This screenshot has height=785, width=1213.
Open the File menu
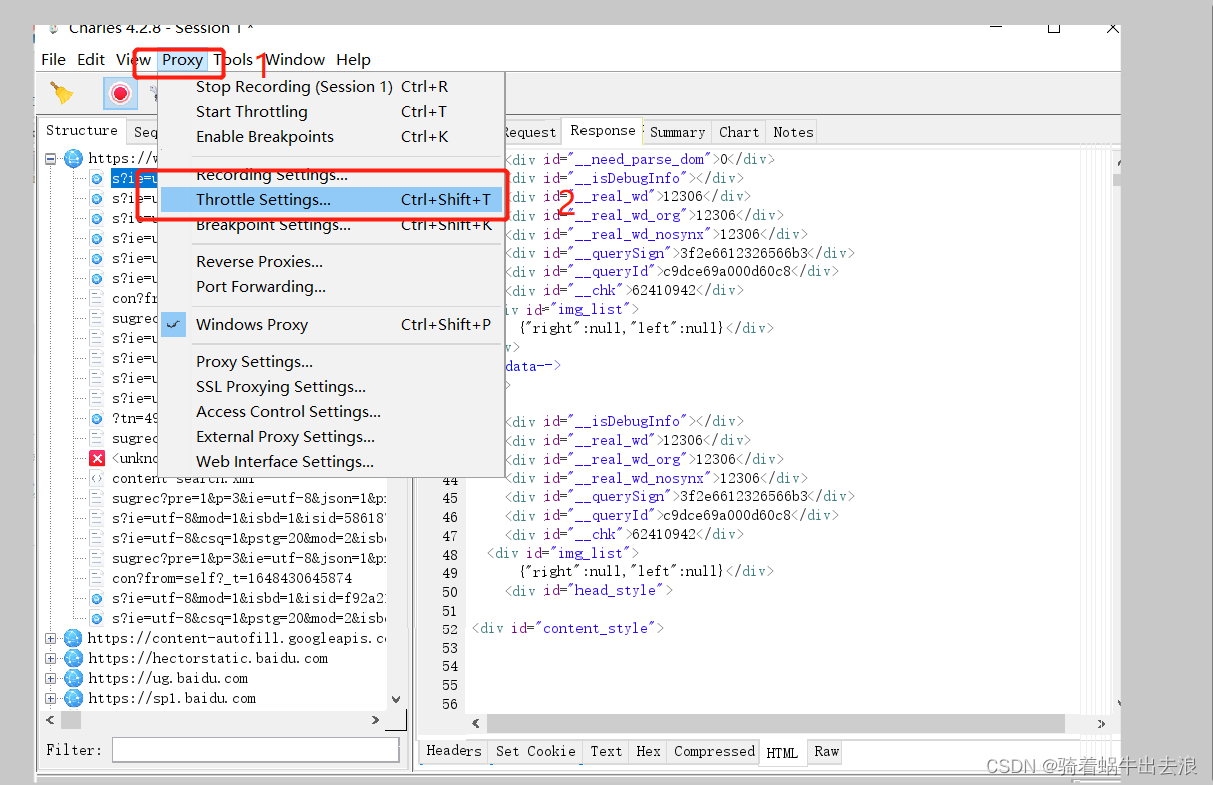(54, 60)
